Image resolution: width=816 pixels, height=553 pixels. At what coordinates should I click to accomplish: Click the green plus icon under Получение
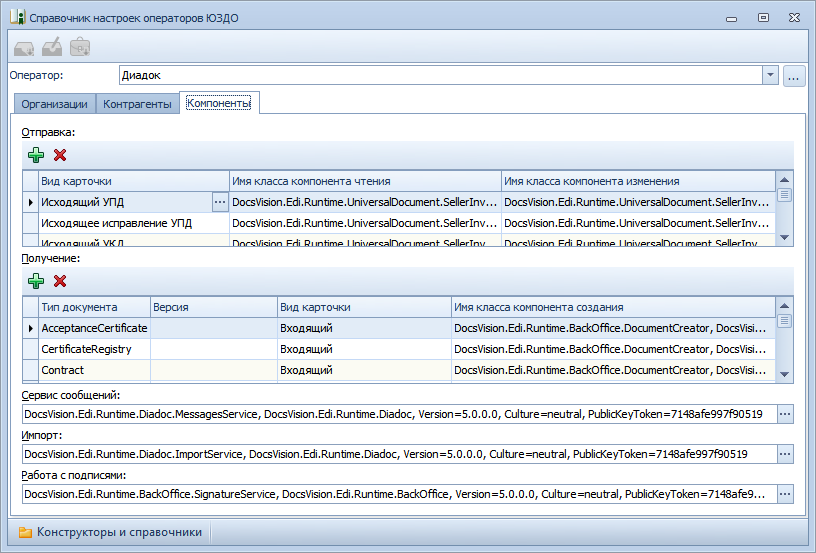click(36, 281)
